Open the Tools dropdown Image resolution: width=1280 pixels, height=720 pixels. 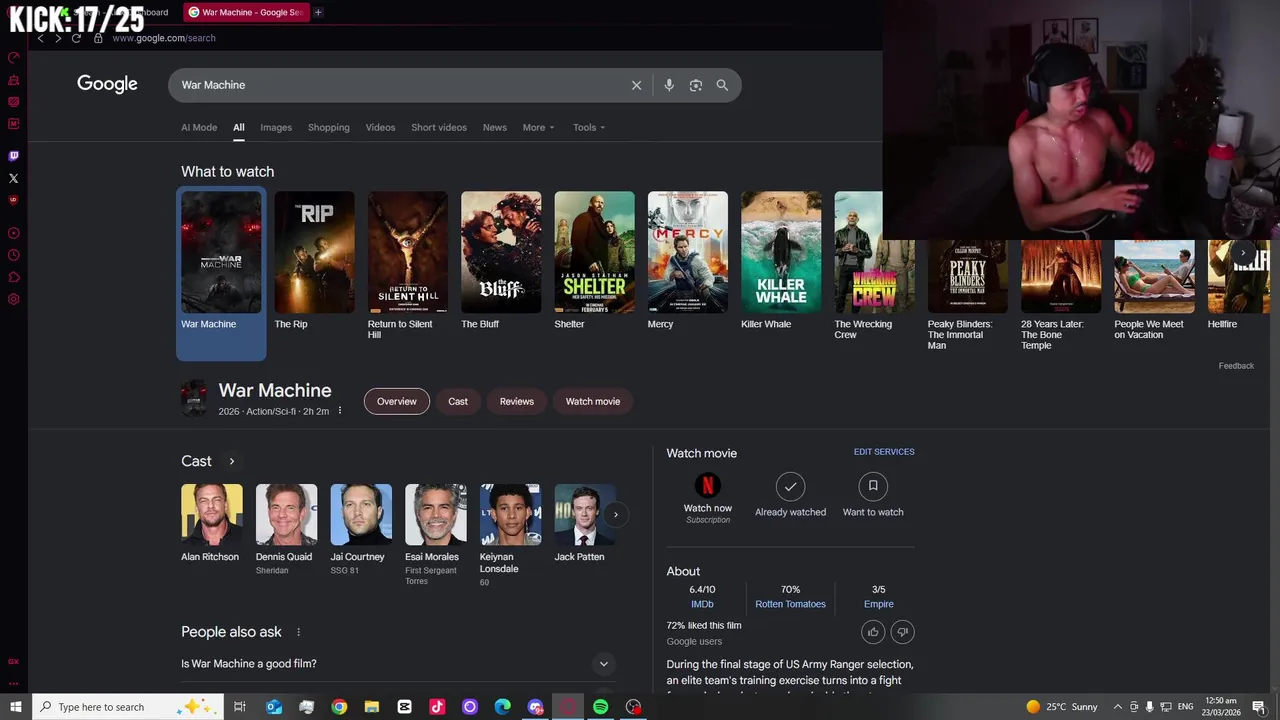tap(589, 127)
